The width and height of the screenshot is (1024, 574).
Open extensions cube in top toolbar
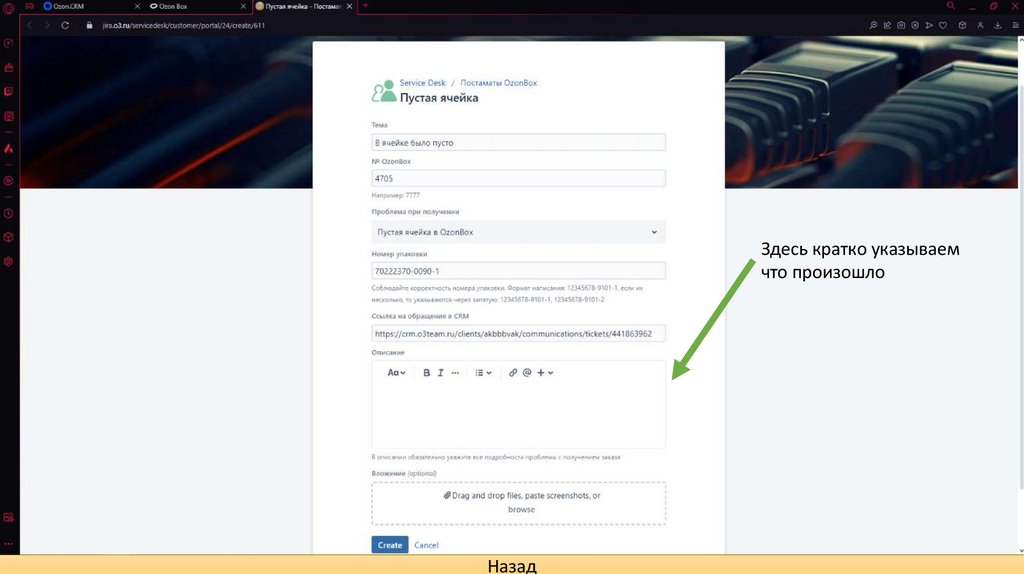click(962, 25)
